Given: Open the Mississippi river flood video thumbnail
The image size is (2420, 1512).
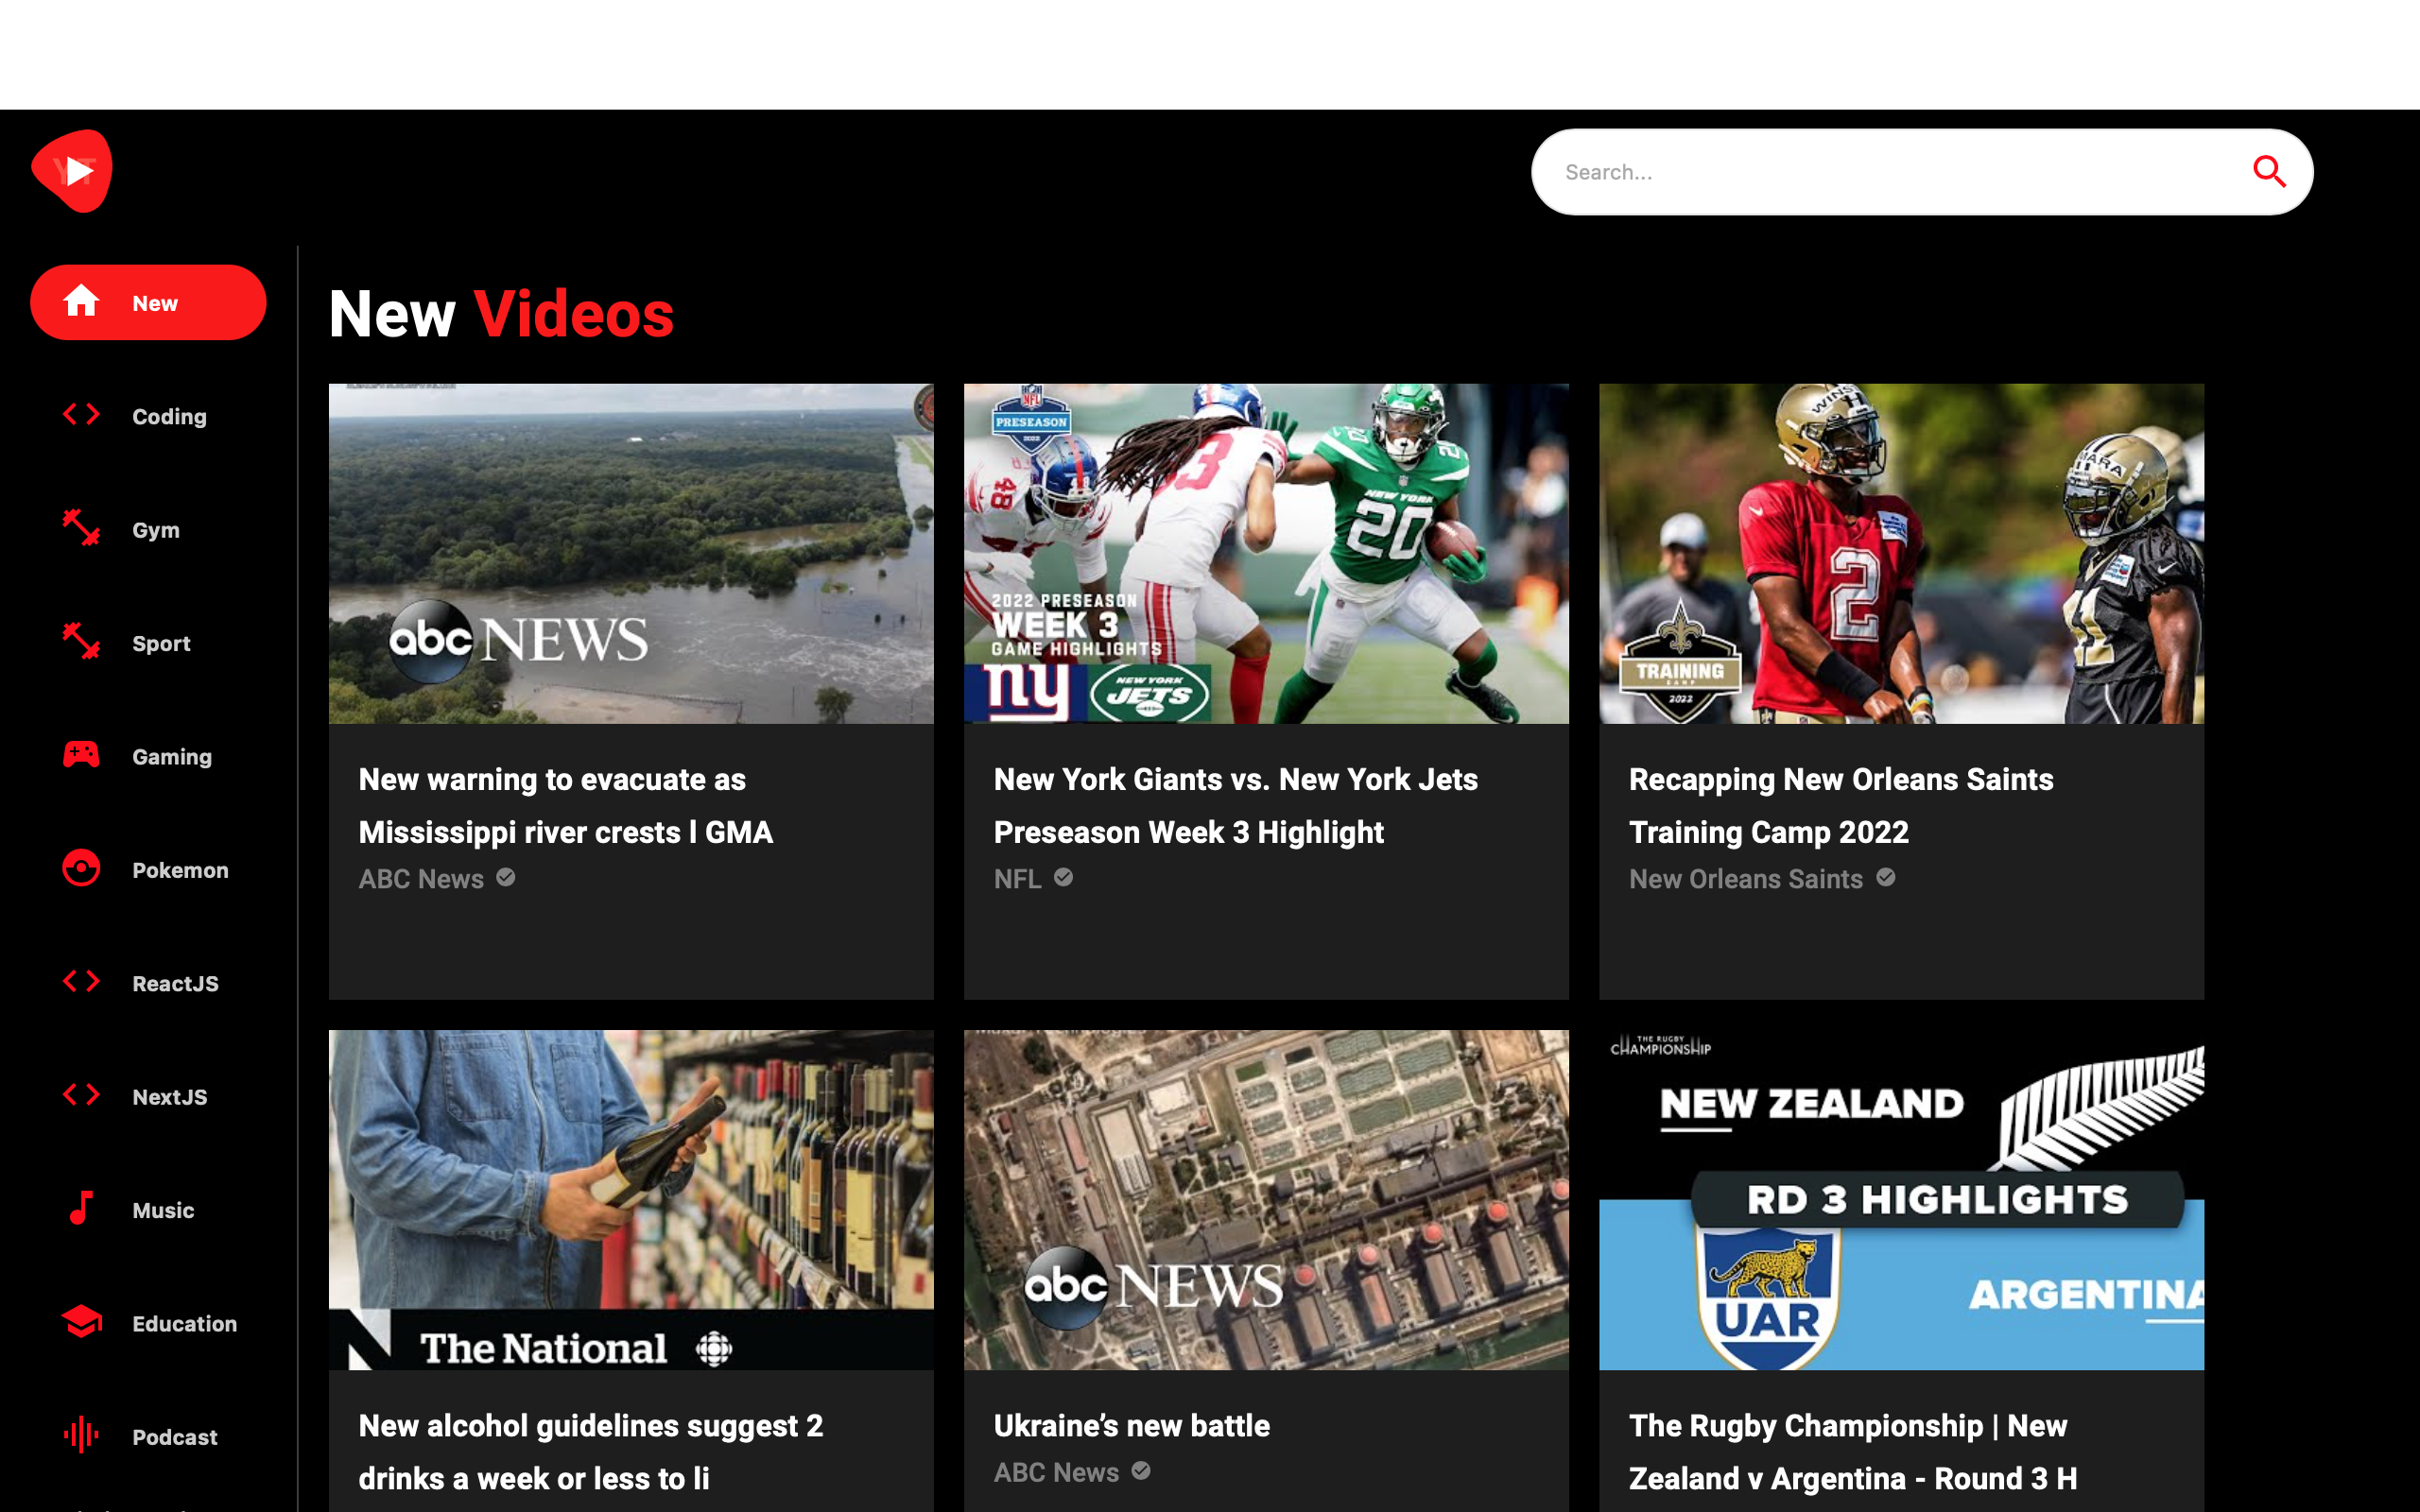Looking at the screenshot, I should pos(631,553).
